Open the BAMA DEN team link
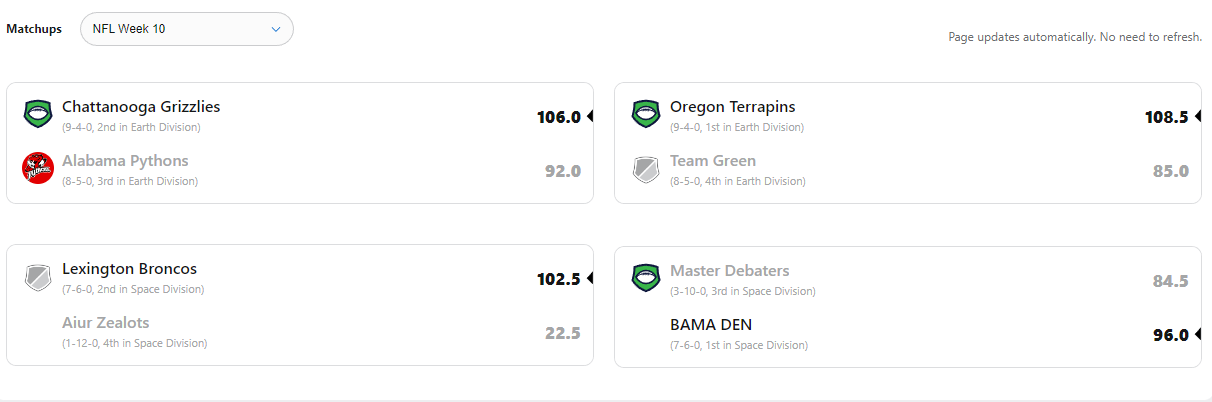The image size is (1212, 402). coord(711,325)
